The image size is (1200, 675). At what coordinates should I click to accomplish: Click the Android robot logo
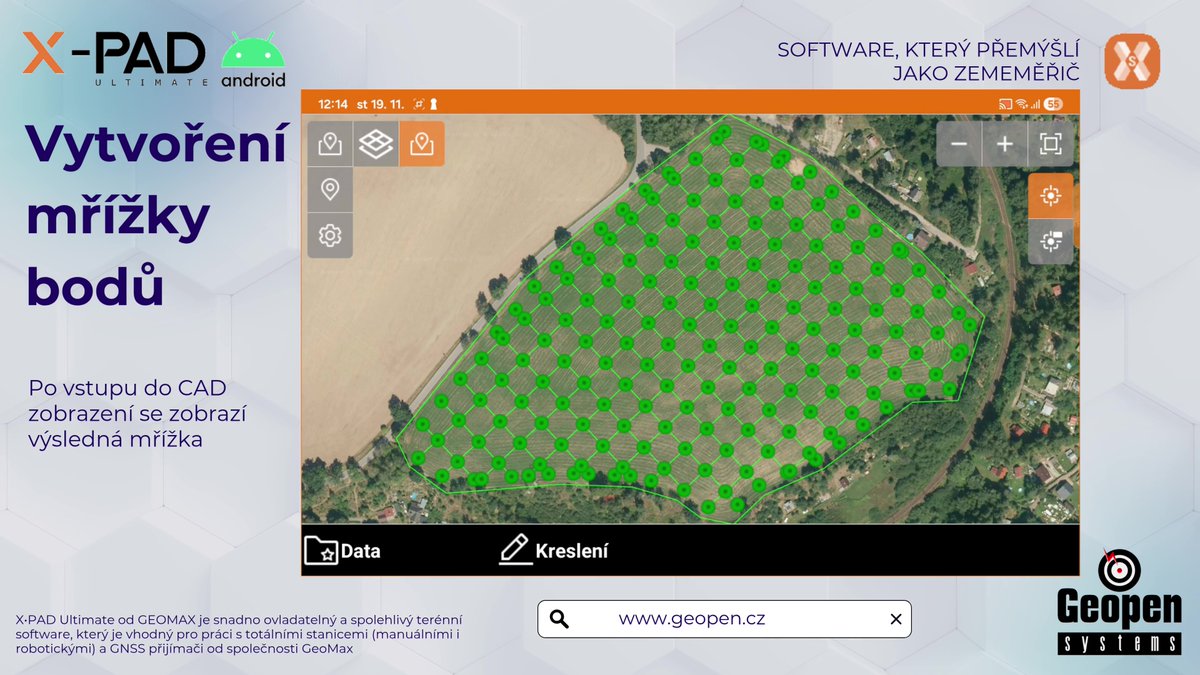252,59
